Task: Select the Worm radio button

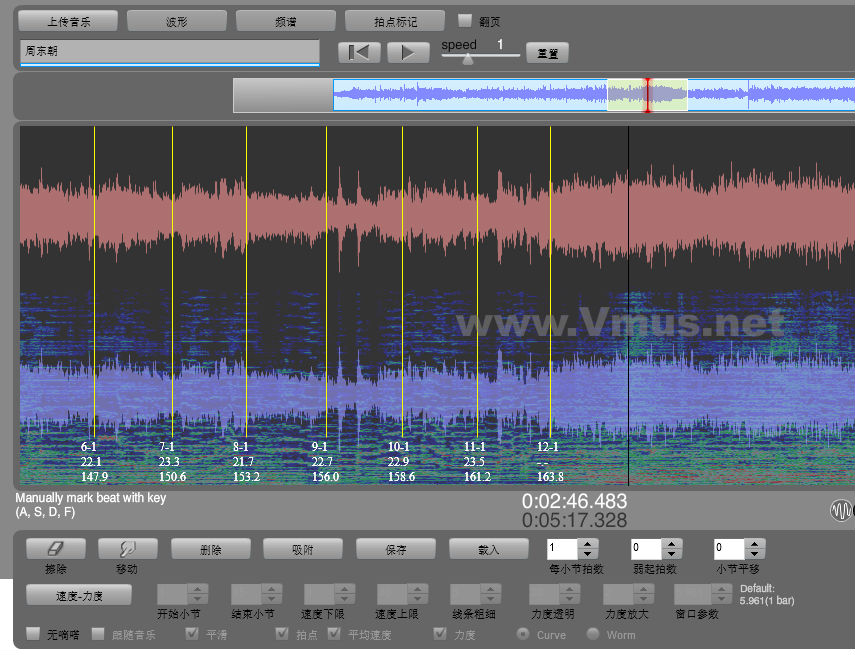Action: pos(593,634)
